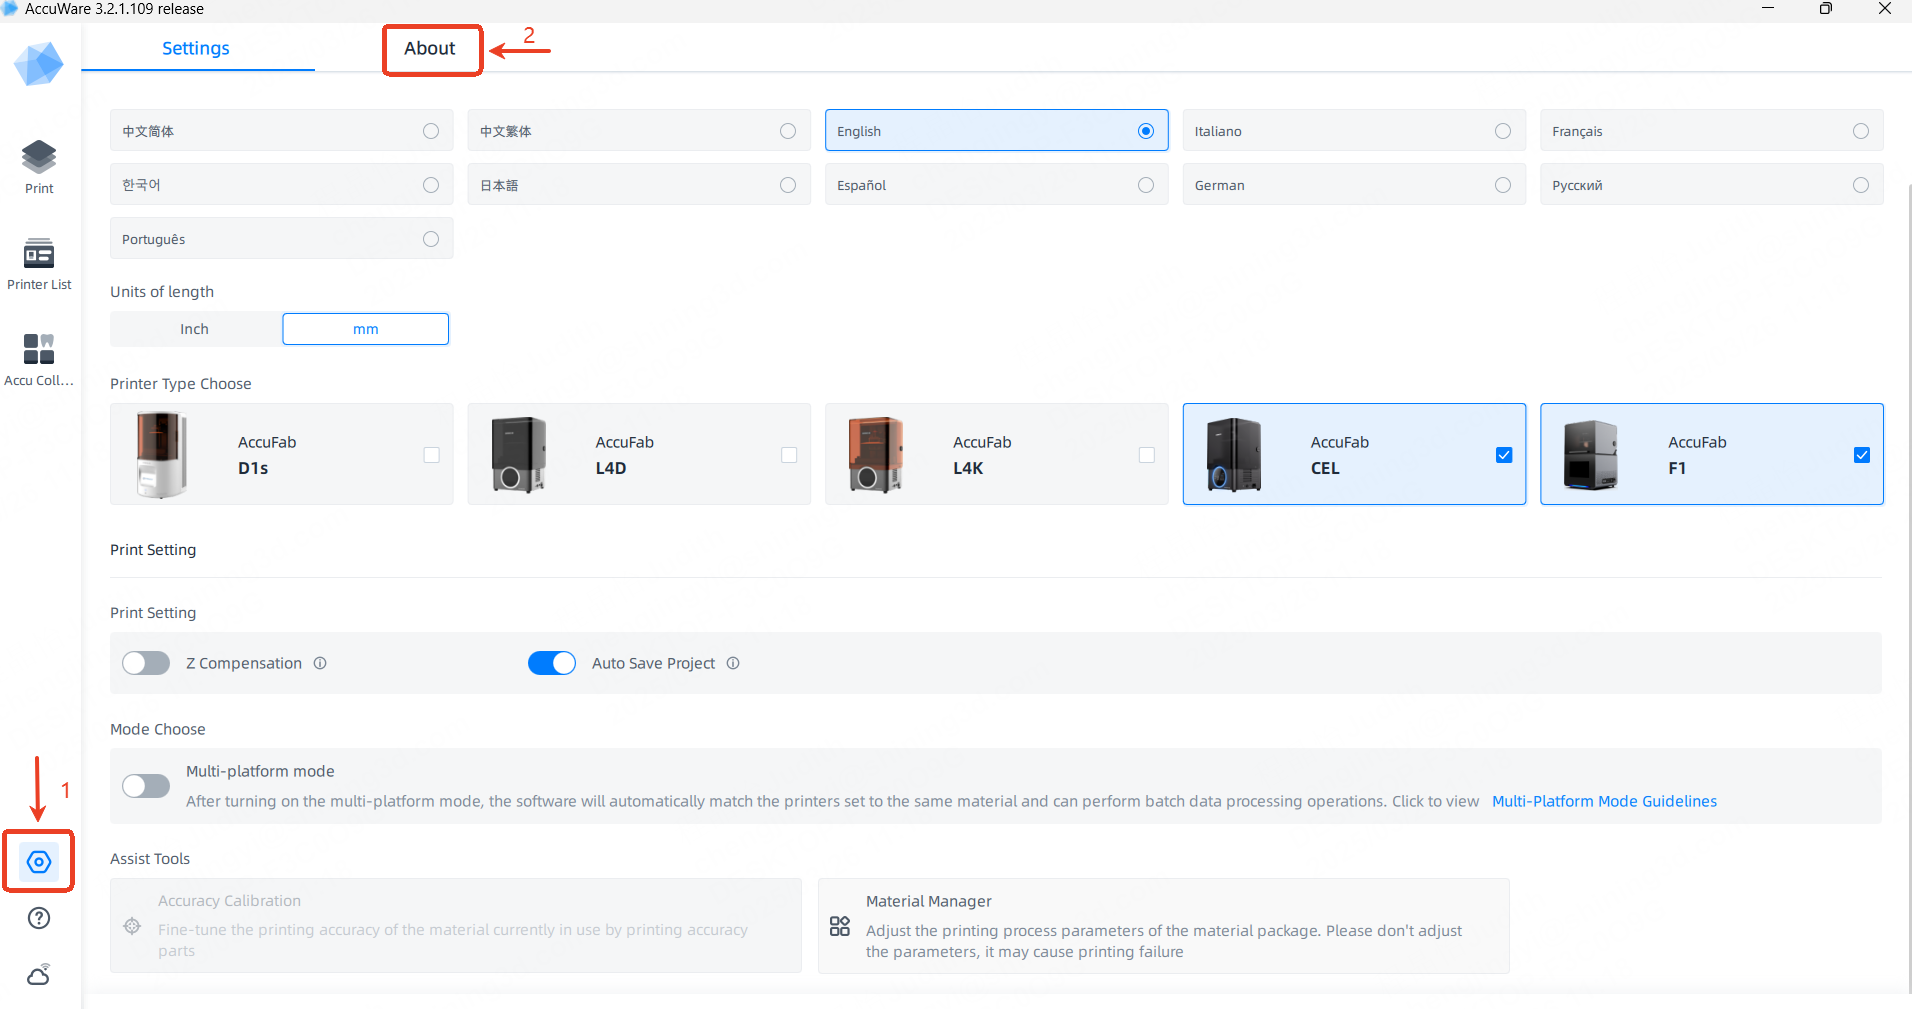Viewport: 1912px width, 1009px height.
Task: Select 中文繁体 language radio button
Action: pyautogui.click(x=788, y=131)
